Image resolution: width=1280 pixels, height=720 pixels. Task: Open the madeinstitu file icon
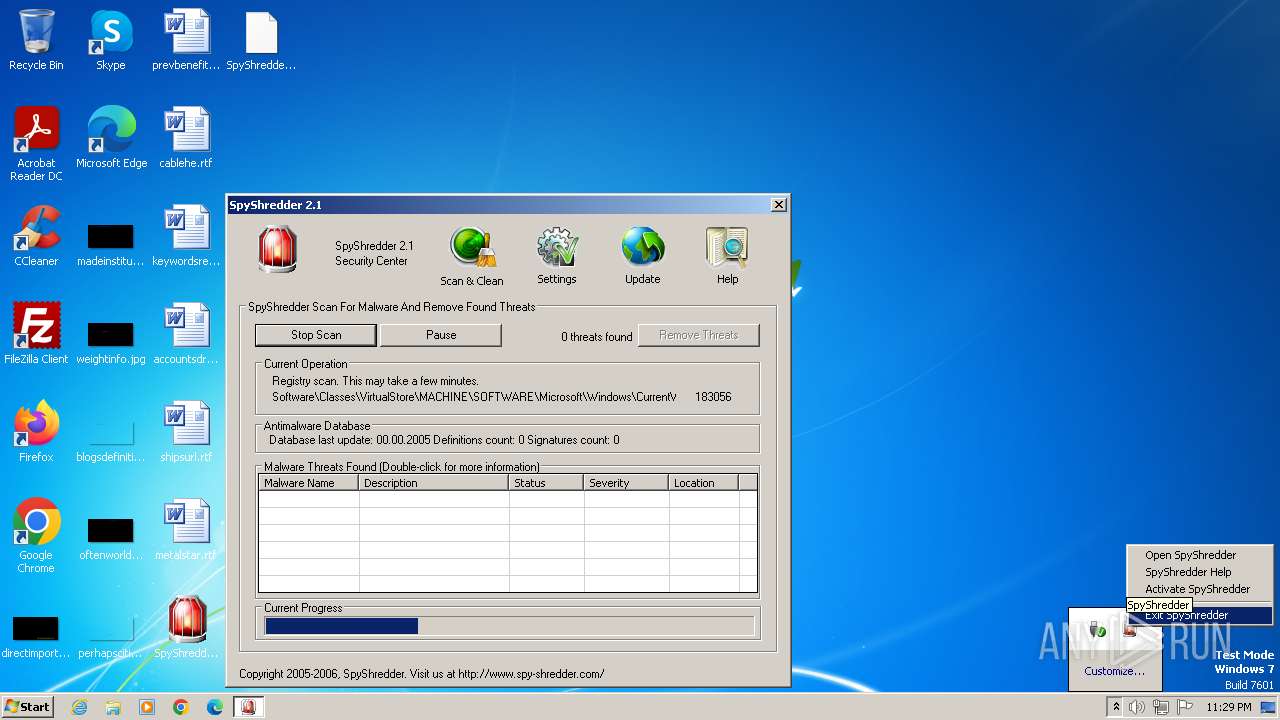pos(111,243)
